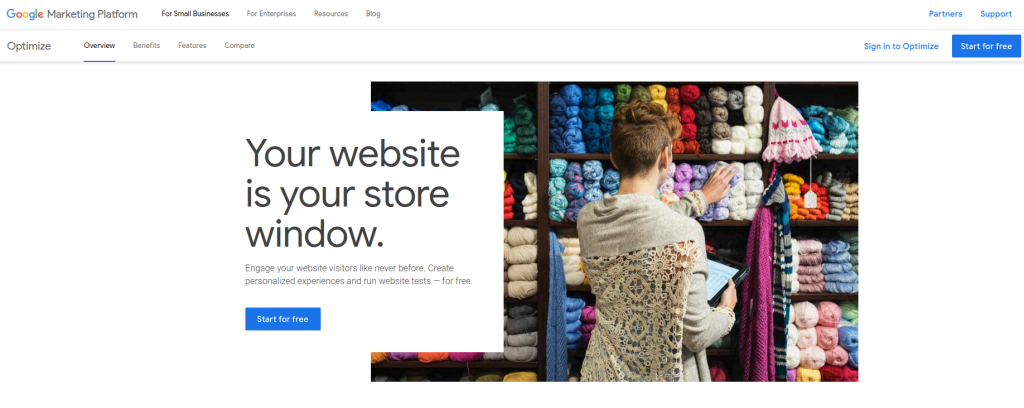Click the pink knitted hat in photo
The image size is (1024, 408).
790,129
